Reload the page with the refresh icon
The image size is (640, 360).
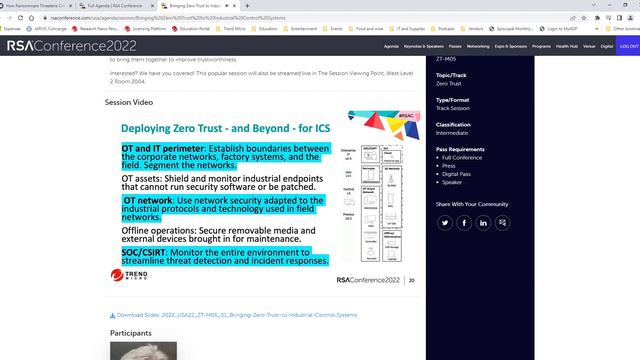[x=20, y=18]
